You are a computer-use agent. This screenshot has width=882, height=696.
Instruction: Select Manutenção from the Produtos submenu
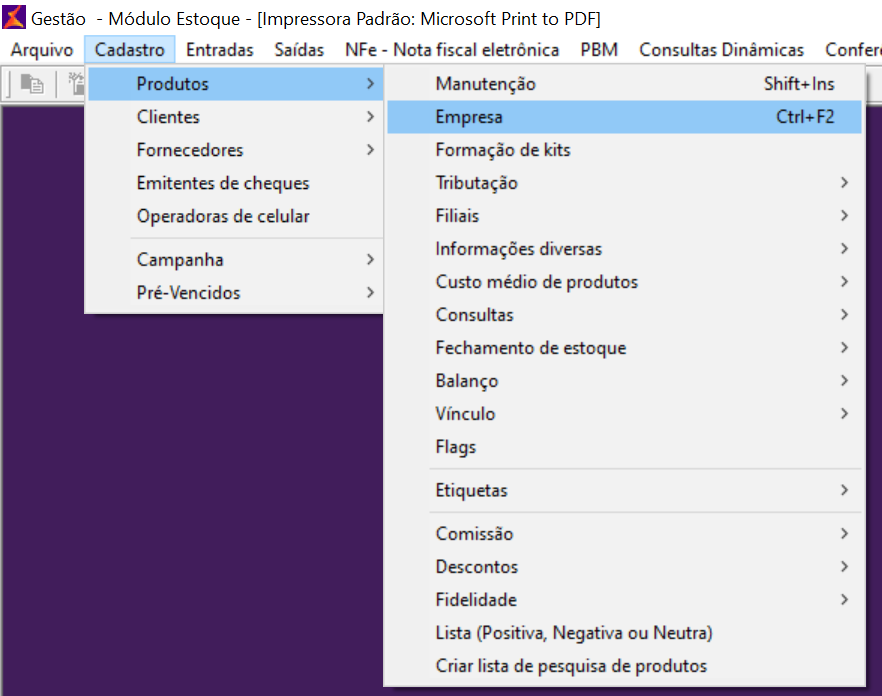pos(485,84)
